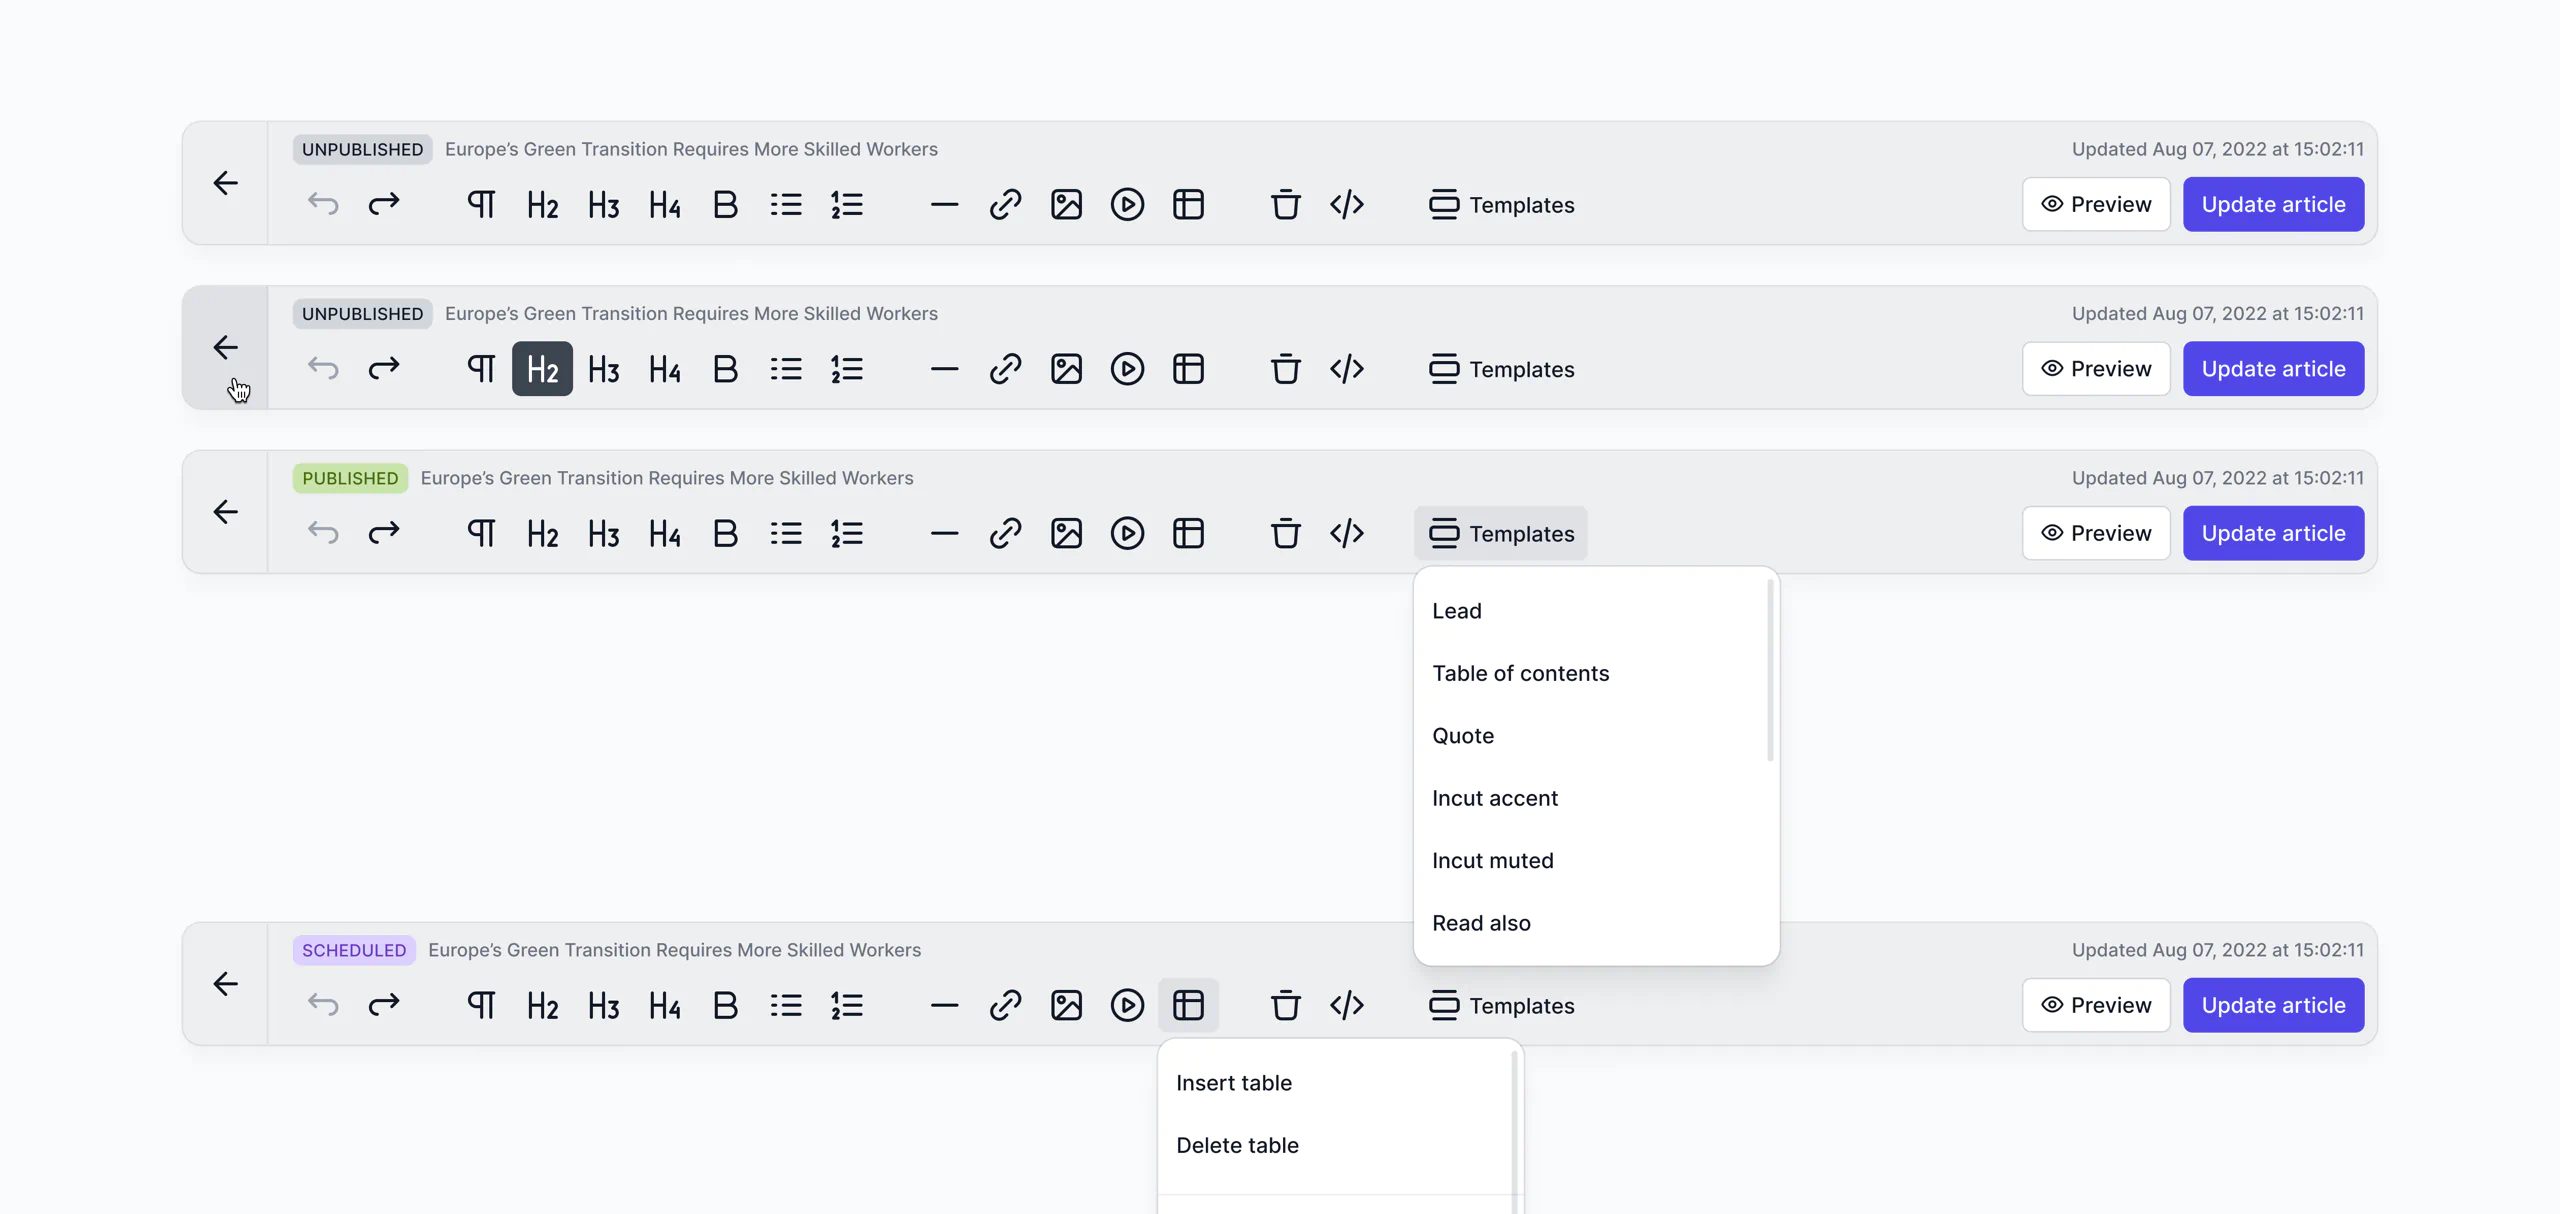Close the open Templates dropdown in the PUBLISHED toolbar
Viewport: 2560px width, 1214px height.
1500,534
